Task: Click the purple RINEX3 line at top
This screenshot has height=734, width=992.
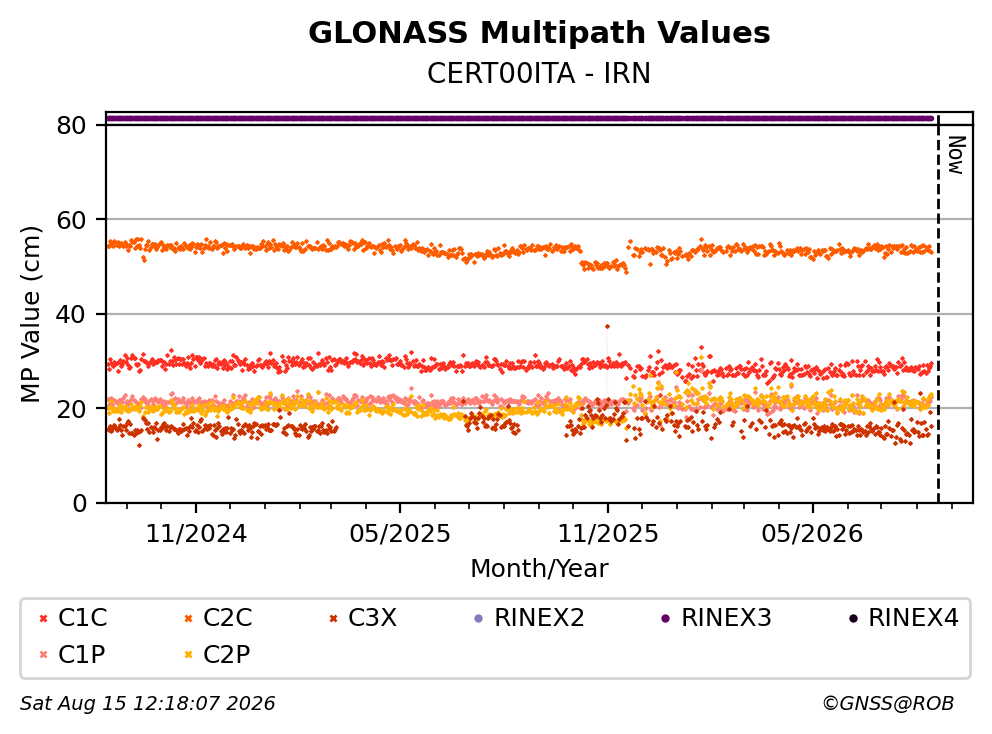Action: 520,118
